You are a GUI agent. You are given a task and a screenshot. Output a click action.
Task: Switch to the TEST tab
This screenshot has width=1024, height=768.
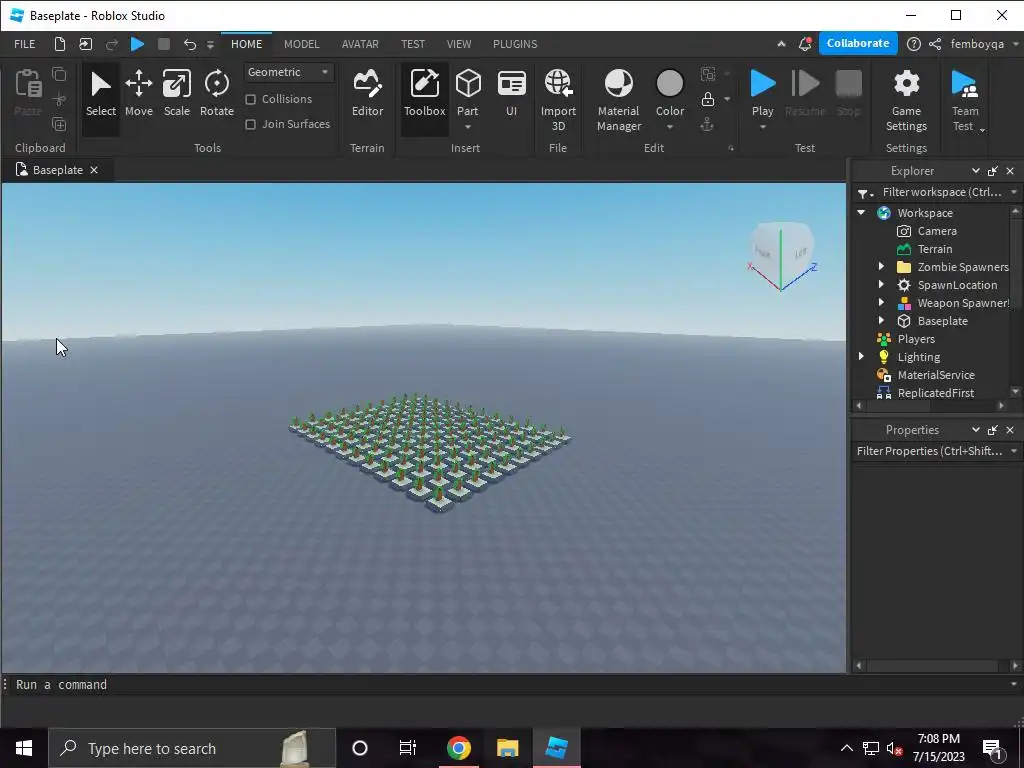pos(413,44)
